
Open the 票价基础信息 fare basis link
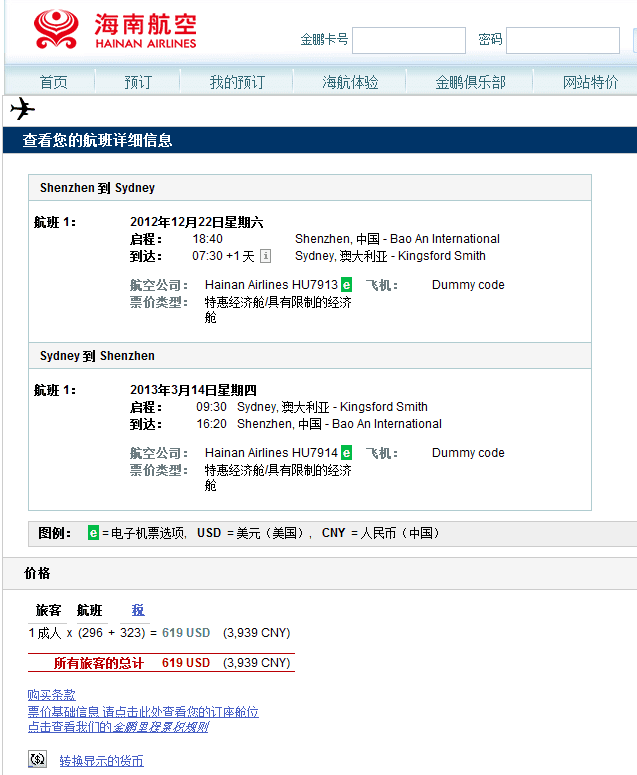(143, 712)
